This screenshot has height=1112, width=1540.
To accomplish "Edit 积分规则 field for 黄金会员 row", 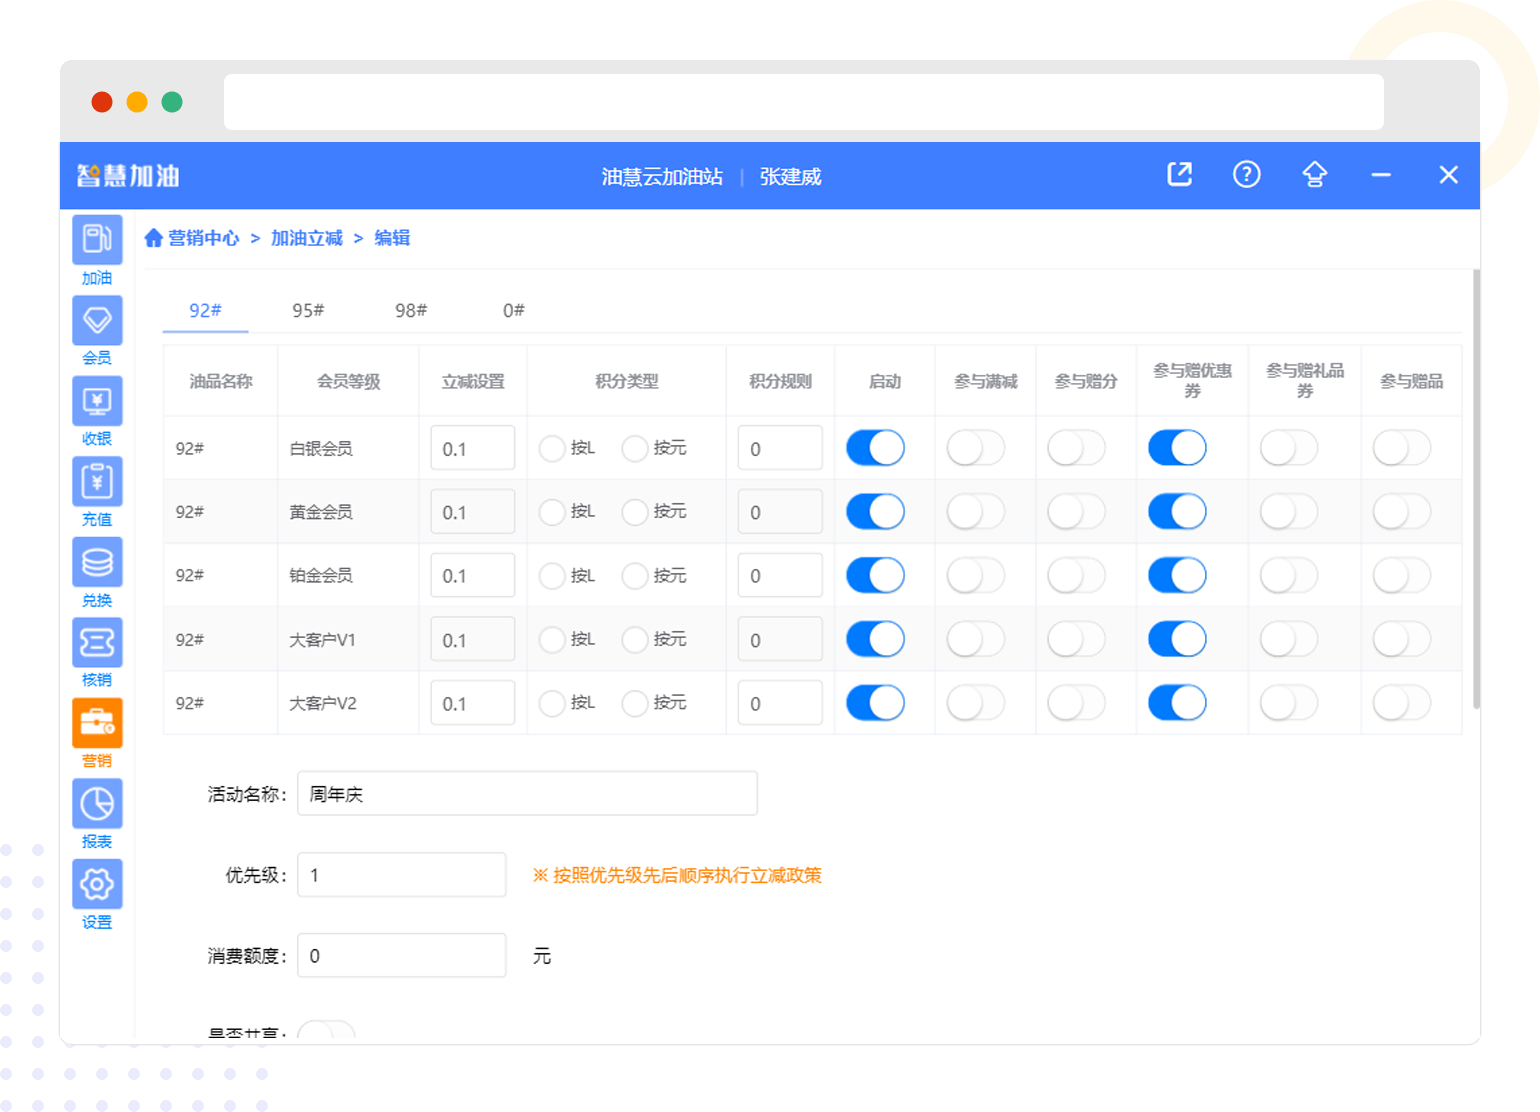I will coord(780,512).
